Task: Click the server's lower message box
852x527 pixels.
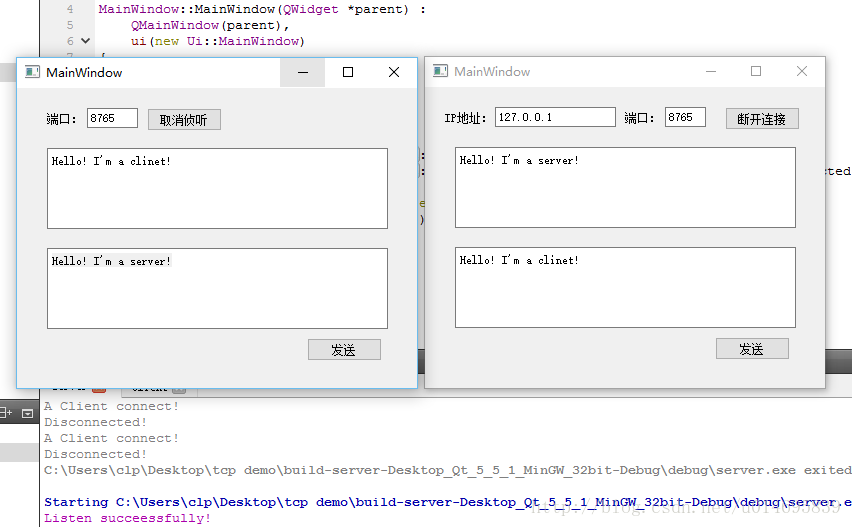Action: (217, 288)
